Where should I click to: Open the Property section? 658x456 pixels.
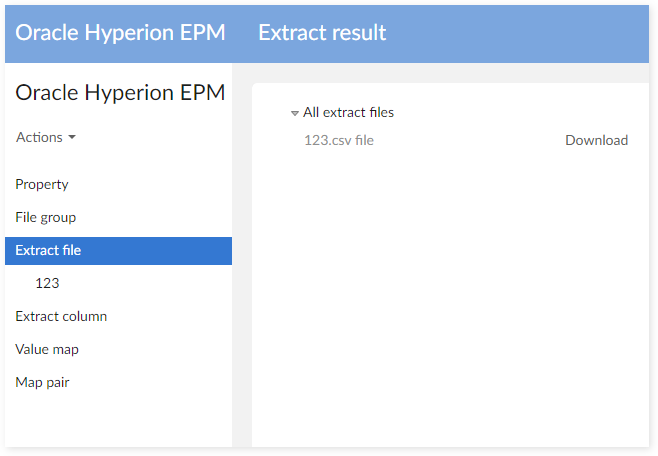pyautogui.click(x=42, y=184)
